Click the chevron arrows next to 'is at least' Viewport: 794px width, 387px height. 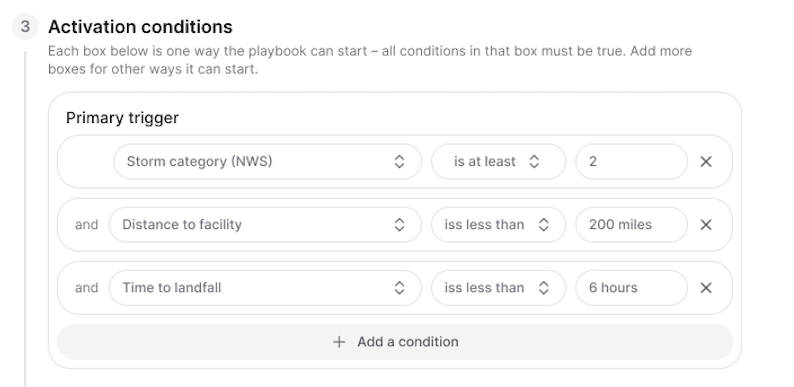534,162
